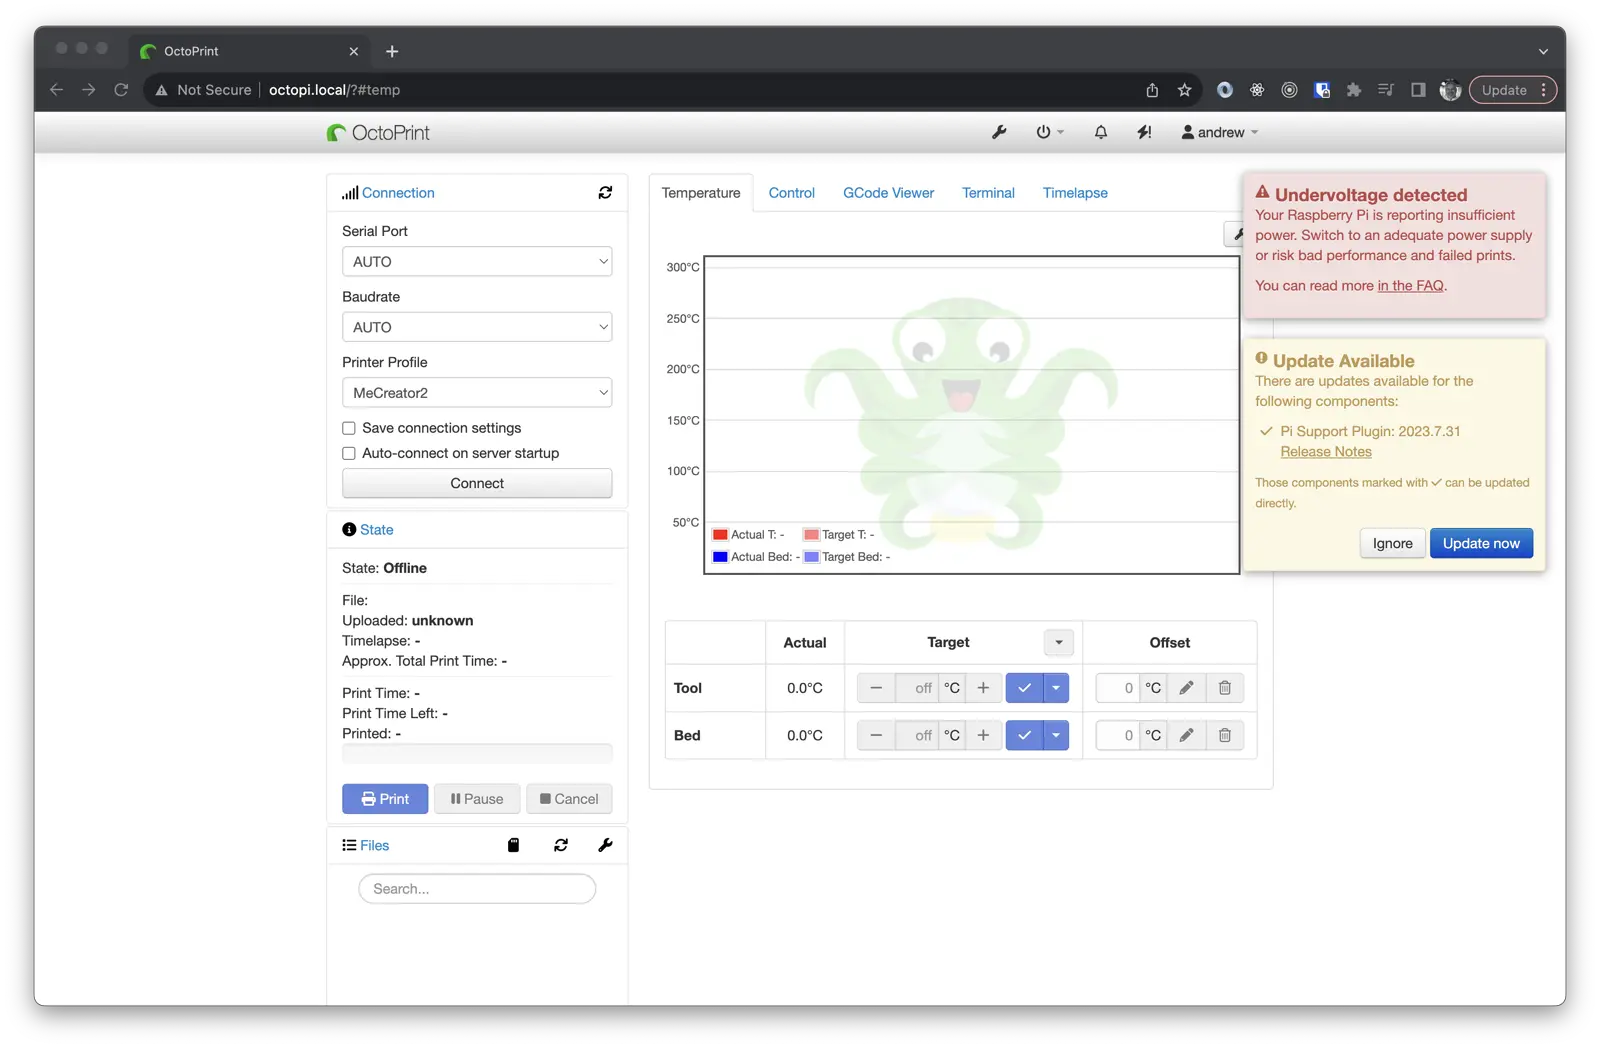
Task: Click the notifications bell icon
Action: pyautogui.click(x=1100, y=132)
